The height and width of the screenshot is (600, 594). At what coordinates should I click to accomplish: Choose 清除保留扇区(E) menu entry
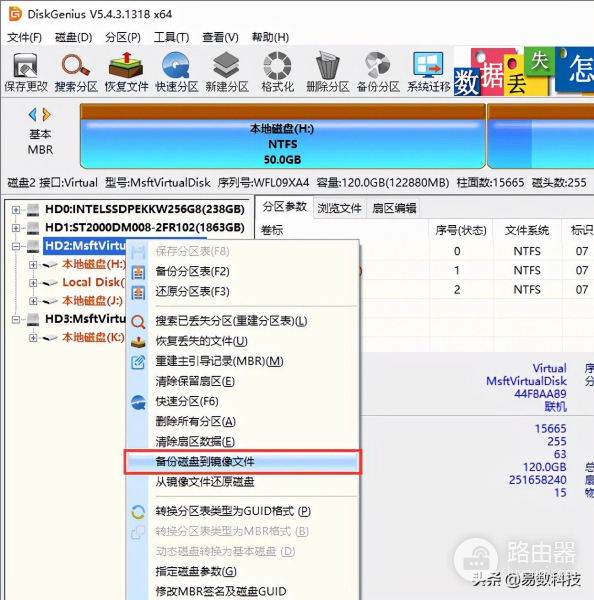point(242,382)
